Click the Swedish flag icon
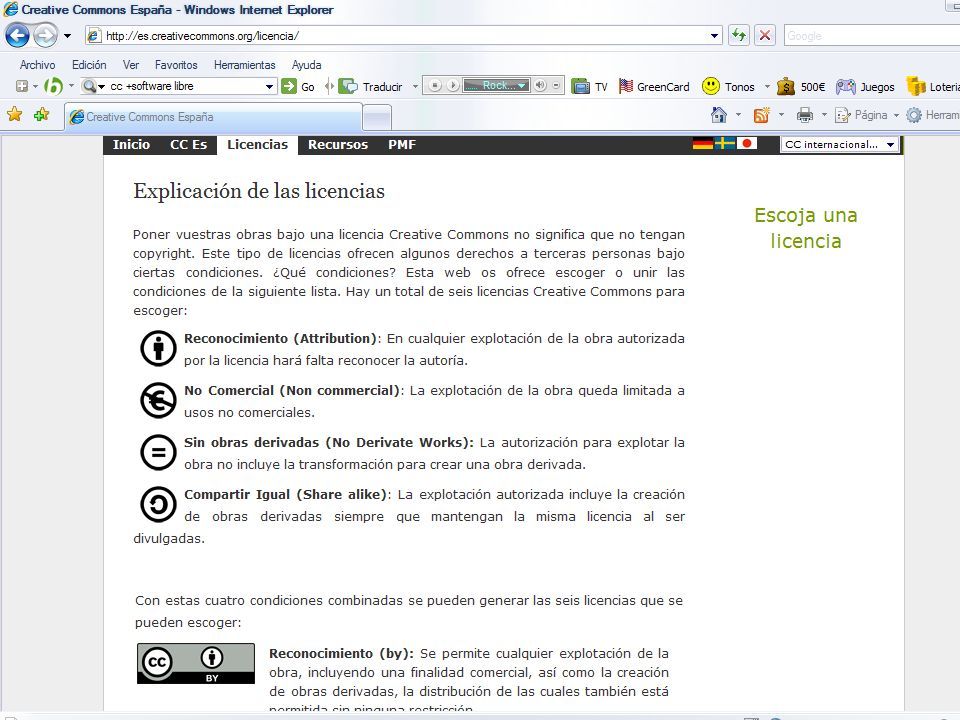960x720 pixels. (725, 143)
